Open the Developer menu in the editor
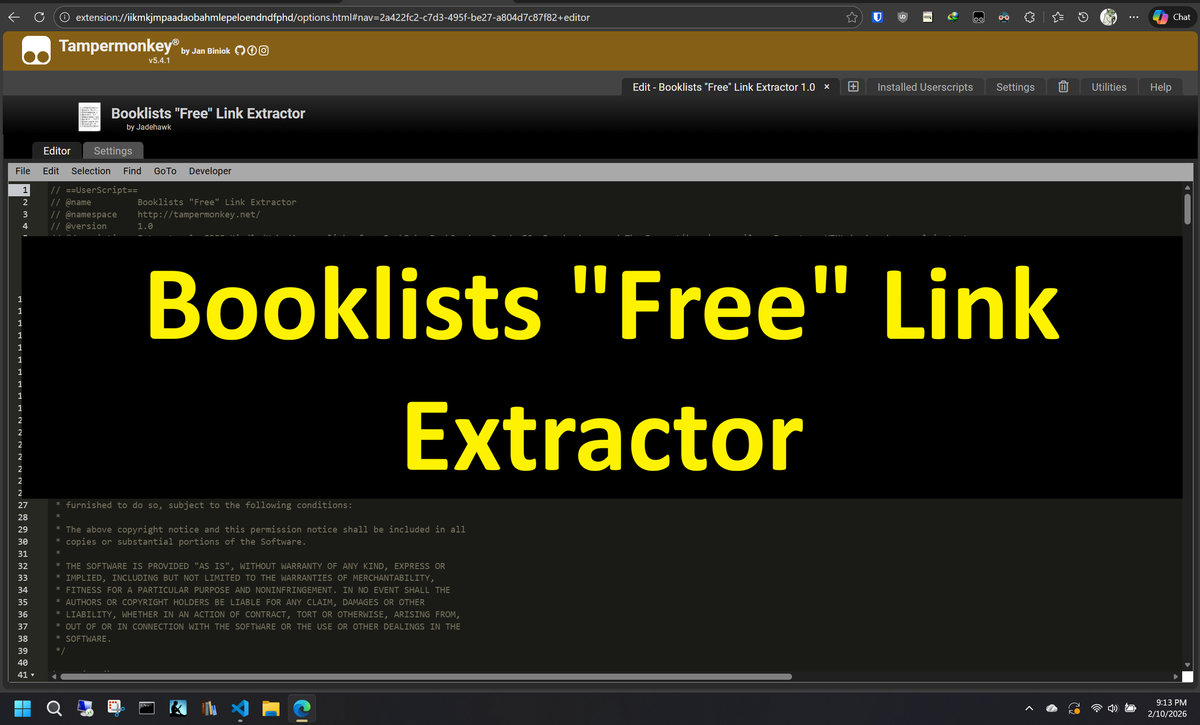 (x=209, y=171)
